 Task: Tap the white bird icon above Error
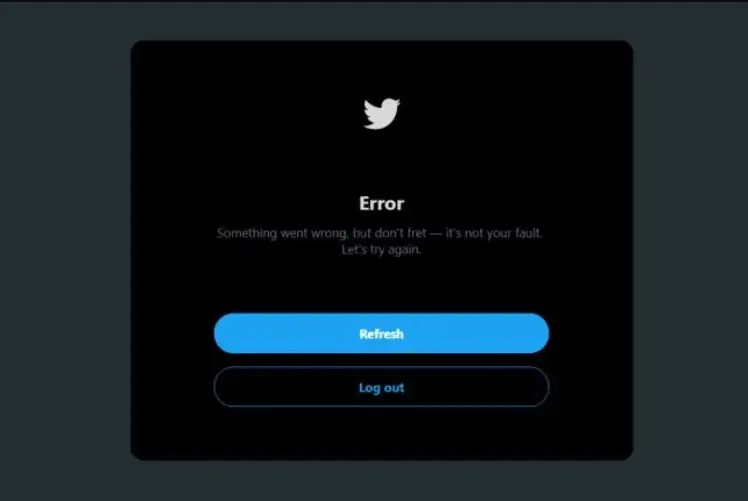tap(382, 114)
